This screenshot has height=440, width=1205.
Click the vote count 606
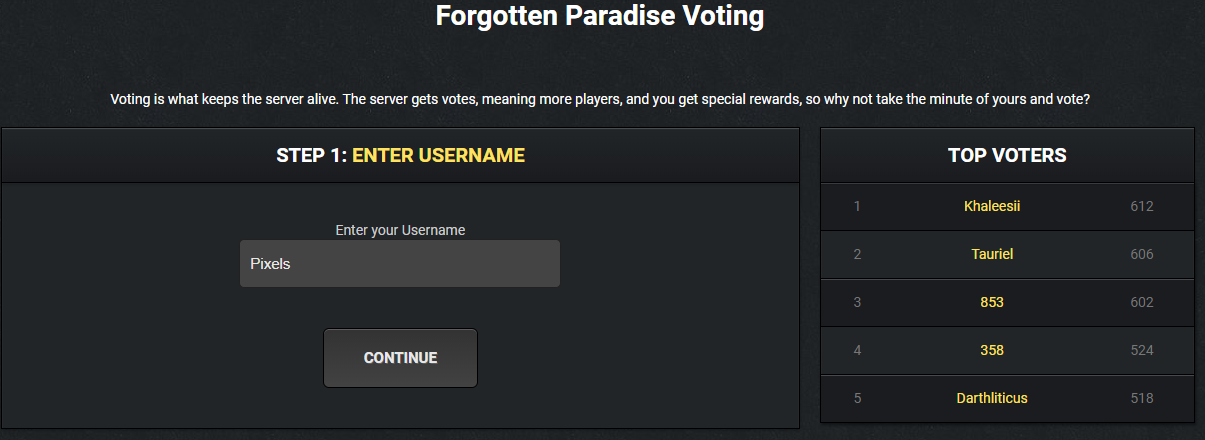[x=1142, y=254]
